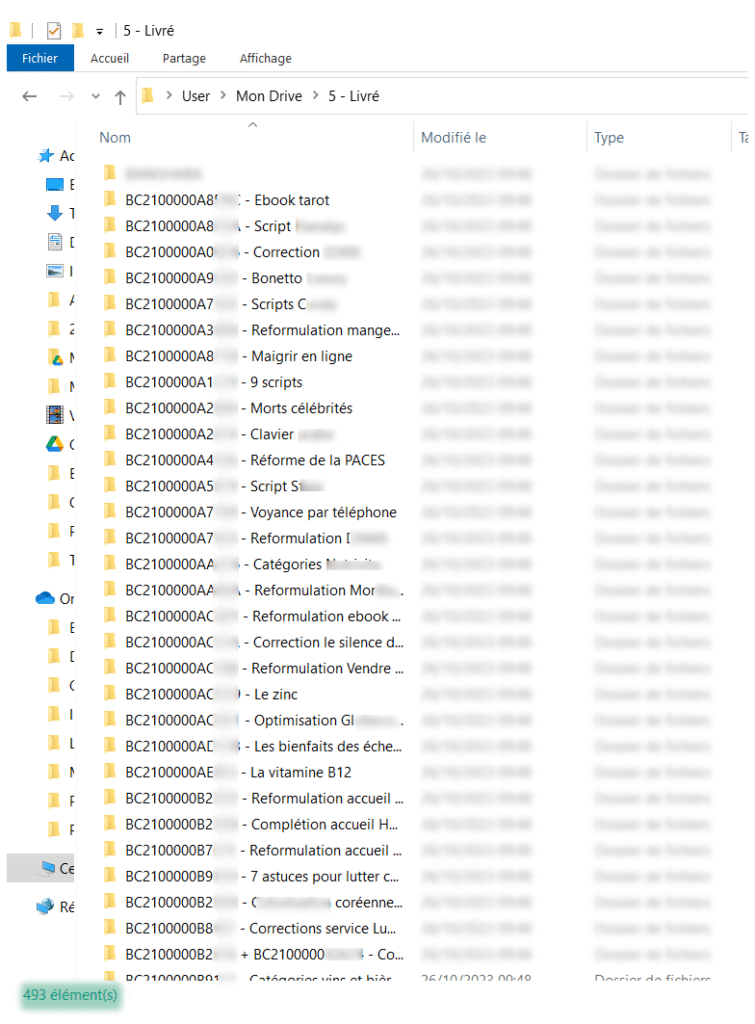Click the '493 élément(s)' status bar count

(x=70, y=995)
